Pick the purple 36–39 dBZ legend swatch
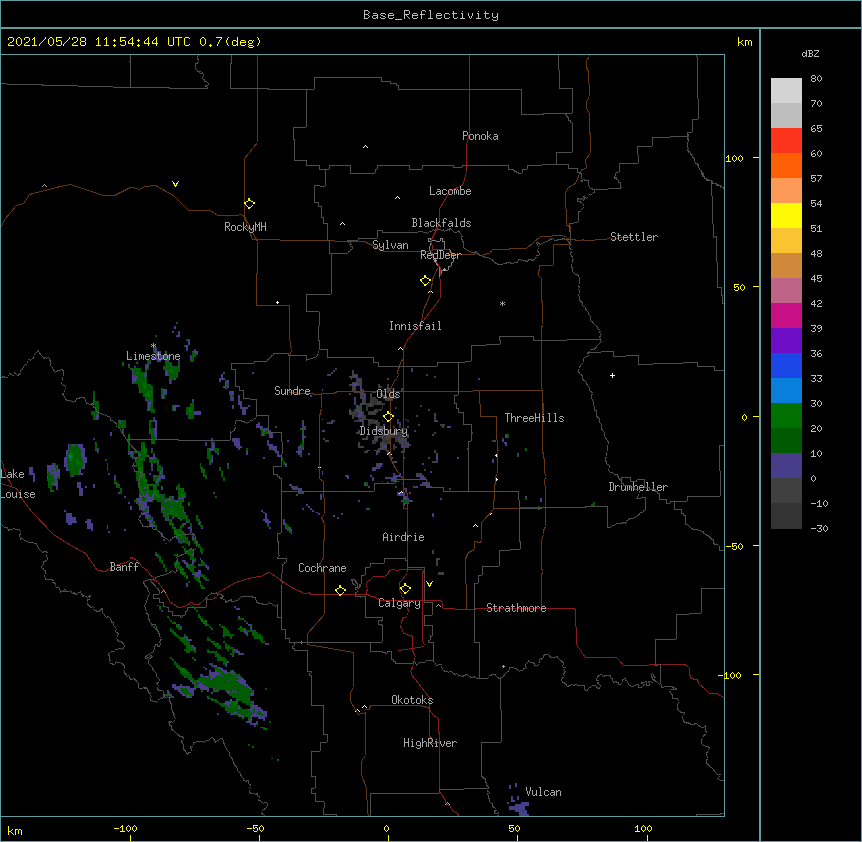 tap(786, 340)
